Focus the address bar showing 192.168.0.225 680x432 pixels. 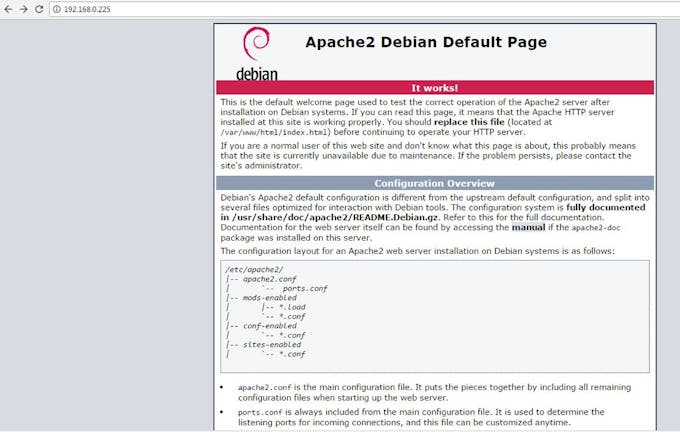click(364, 9)
